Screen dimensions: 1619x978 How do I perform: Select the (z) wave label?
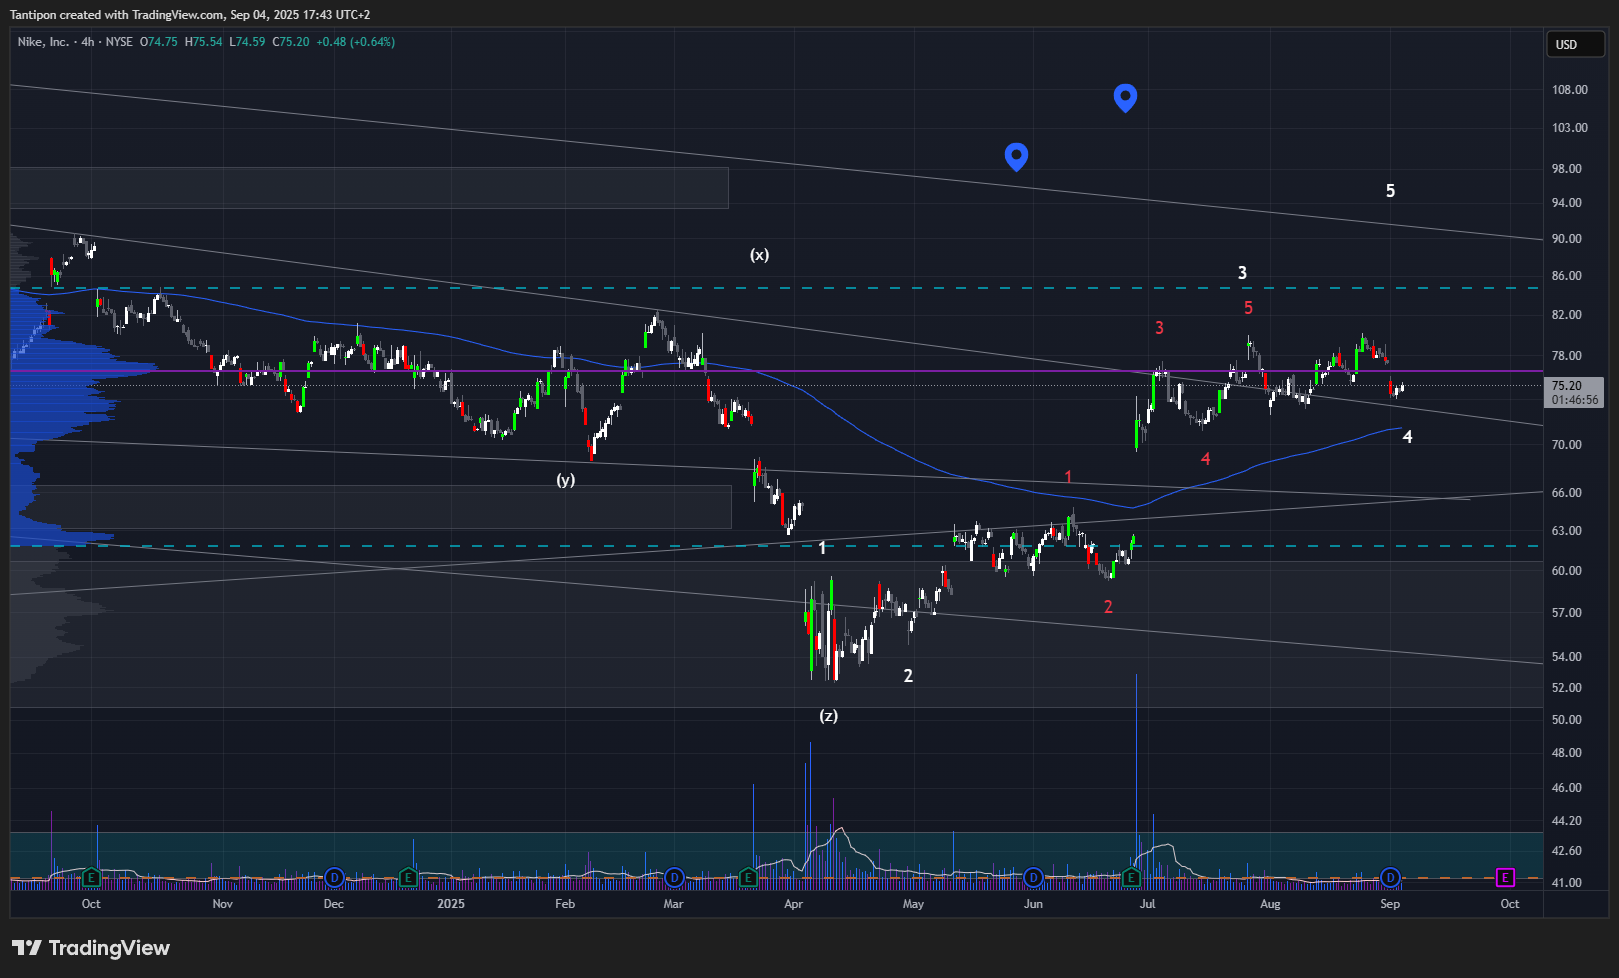828,716
